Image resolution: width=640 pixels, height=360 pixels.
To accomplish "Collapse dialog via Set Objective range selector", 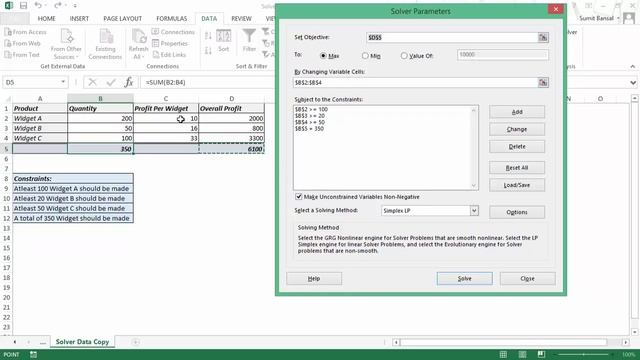I will pos(543,38).
